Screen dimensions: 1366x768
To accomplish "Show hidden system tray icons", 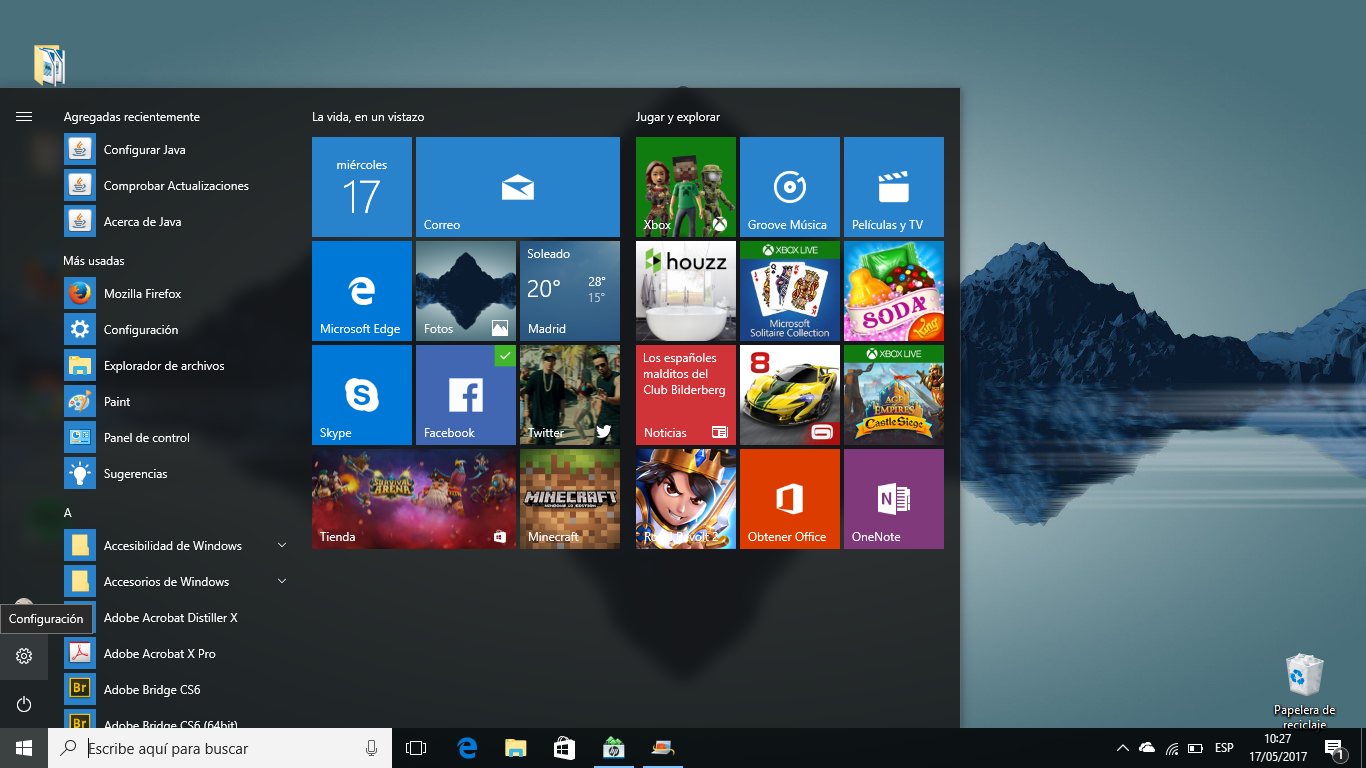I will (1122, 748).
